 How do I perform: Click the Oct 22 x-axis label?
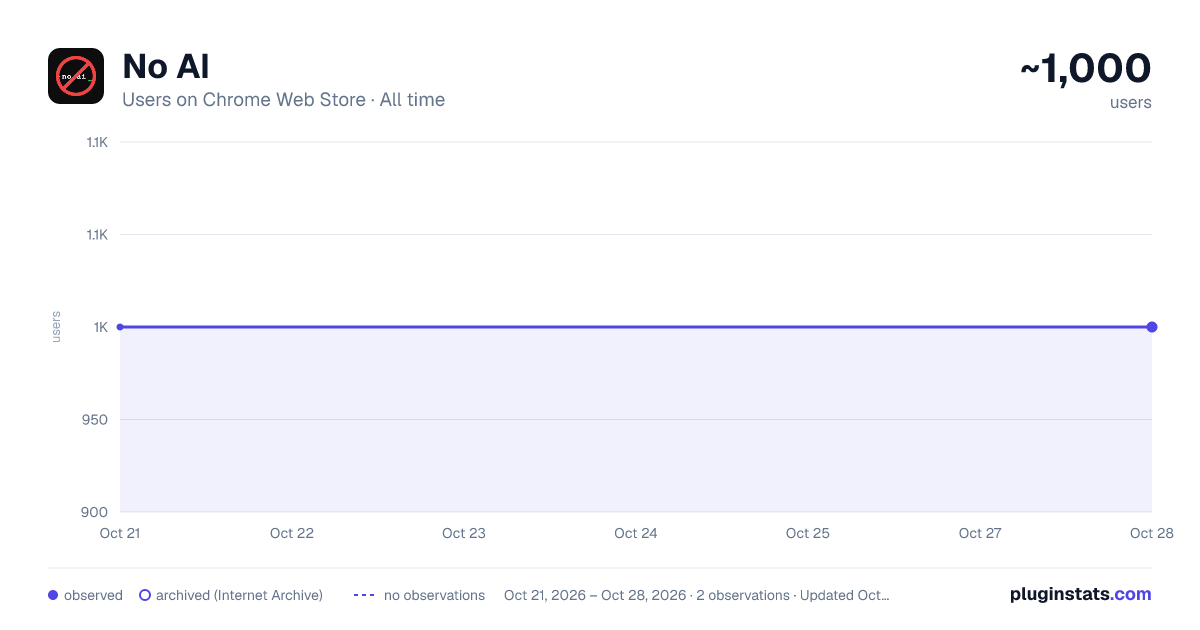pos(292,533)
